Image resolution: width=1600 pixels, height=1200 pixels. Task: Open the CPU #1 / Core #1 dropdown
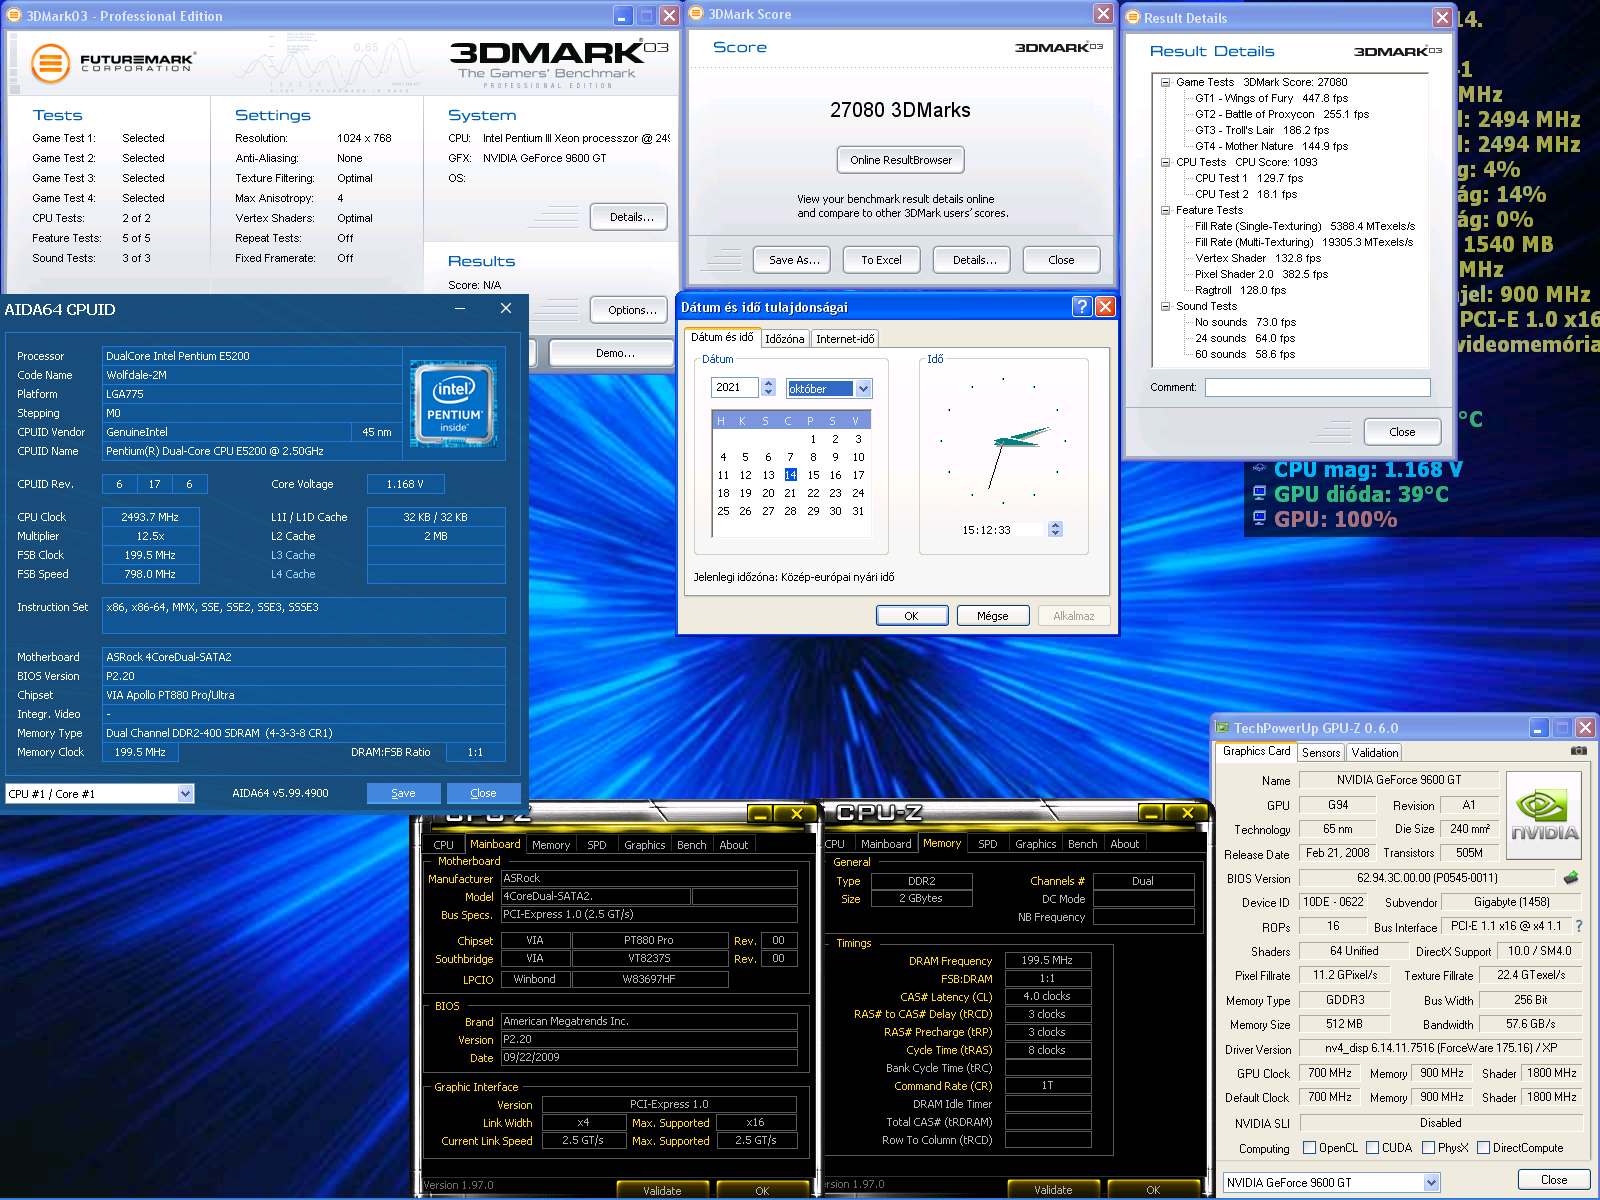pyautogui.click(x=185, y=794)
